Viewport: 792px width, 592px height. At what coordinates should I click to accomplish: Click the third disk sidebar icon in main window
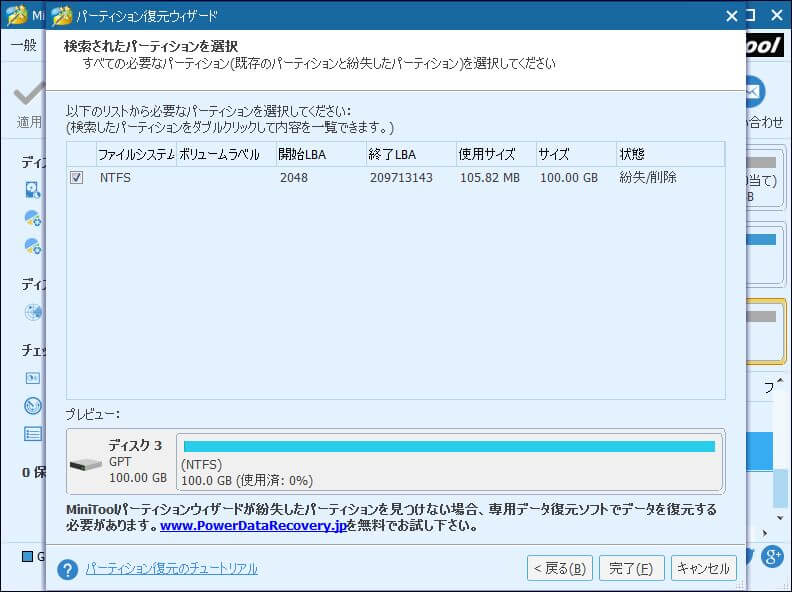click(x=33, y=246)
